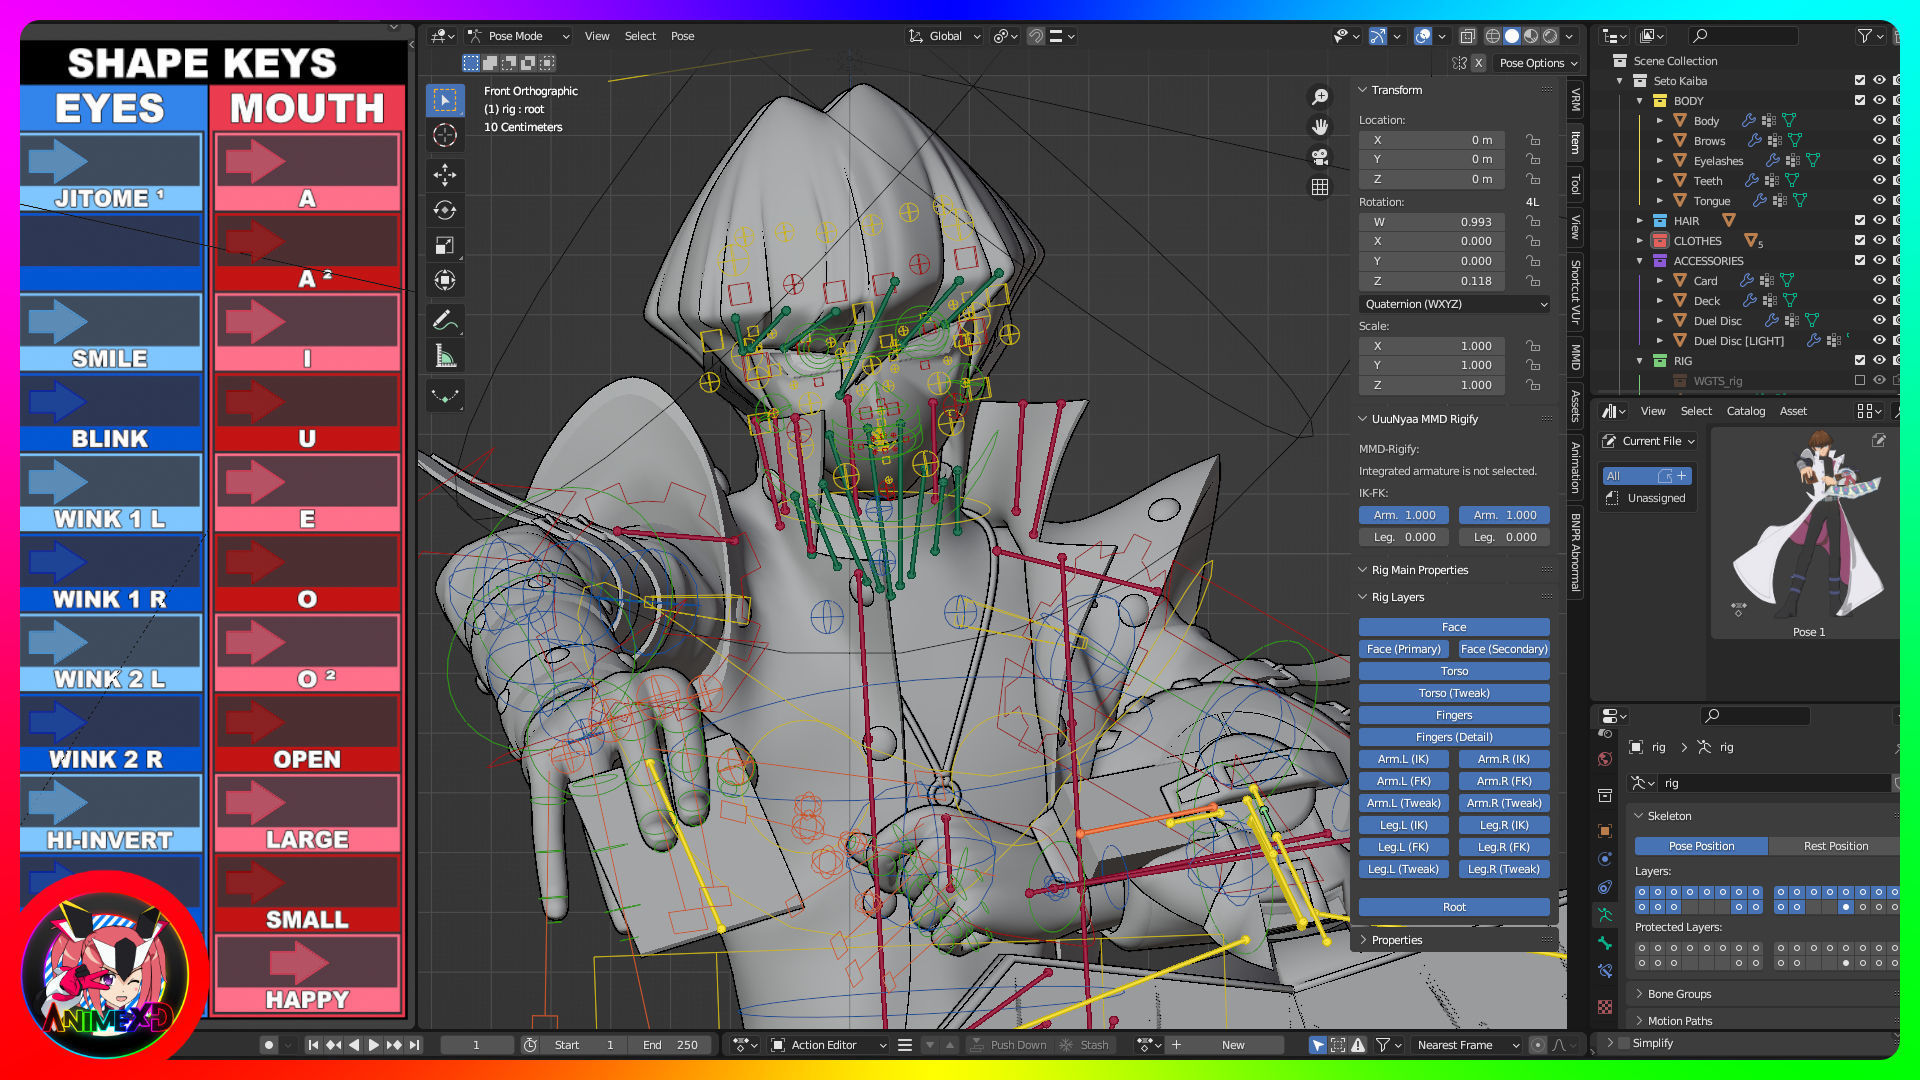Open the Quaternion (WXYZ) rotation mode dropdown
1920x1080 pixels.
click(1454, 304)
